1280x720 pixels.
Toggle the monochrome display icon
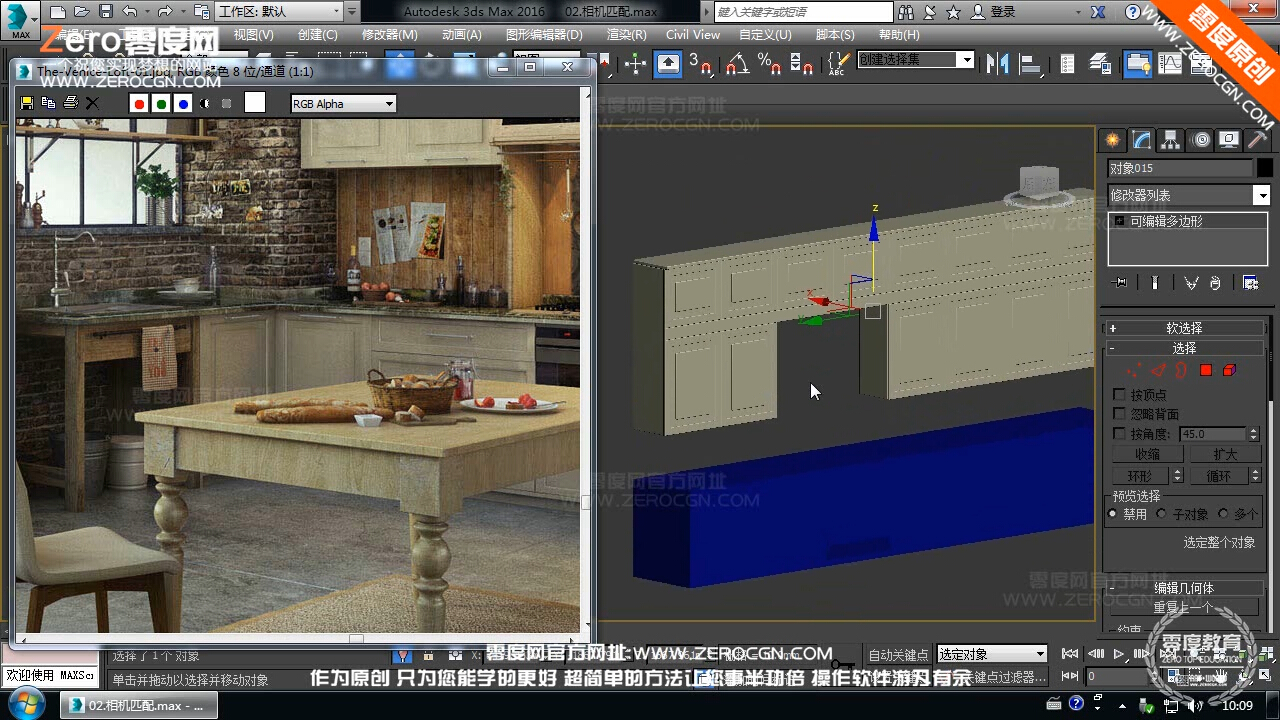[x=227, y=103]
